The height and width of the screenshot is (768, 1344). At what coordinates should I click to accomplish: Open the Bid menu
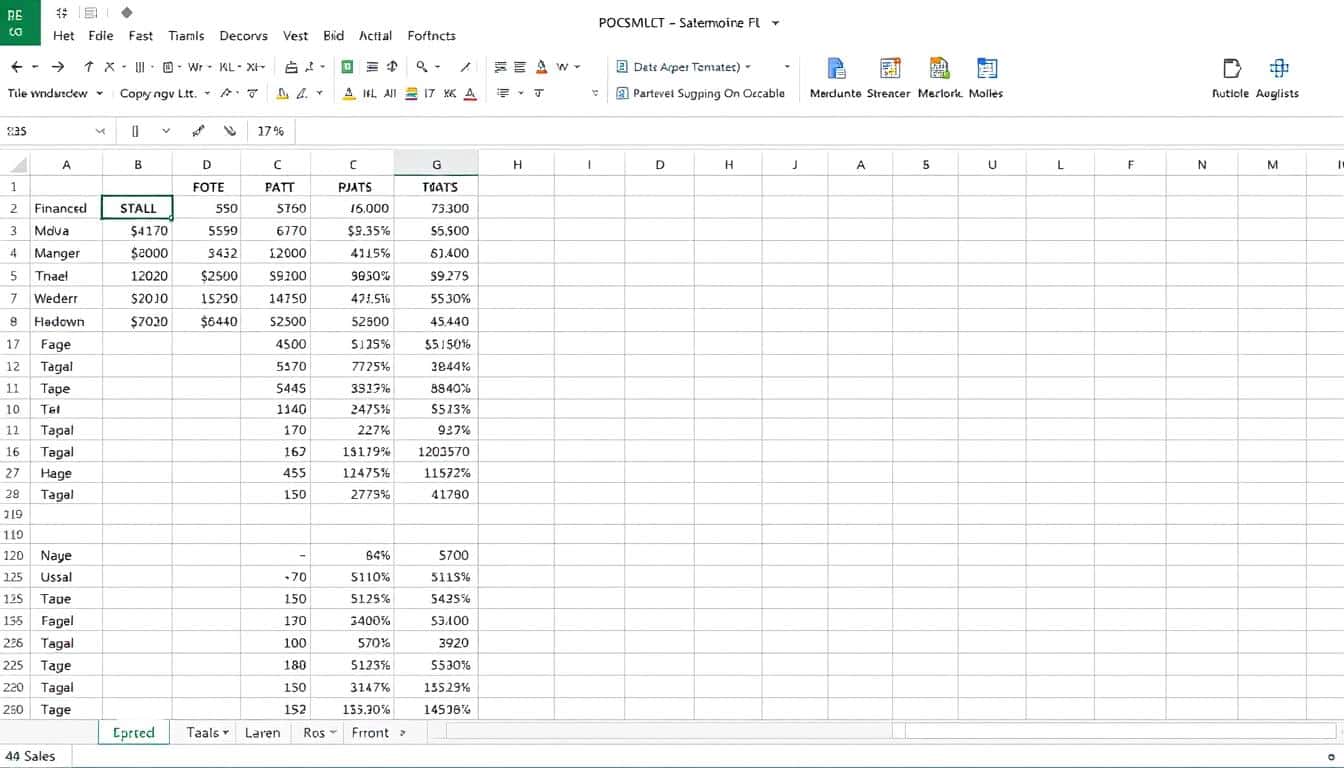point(333,35)
